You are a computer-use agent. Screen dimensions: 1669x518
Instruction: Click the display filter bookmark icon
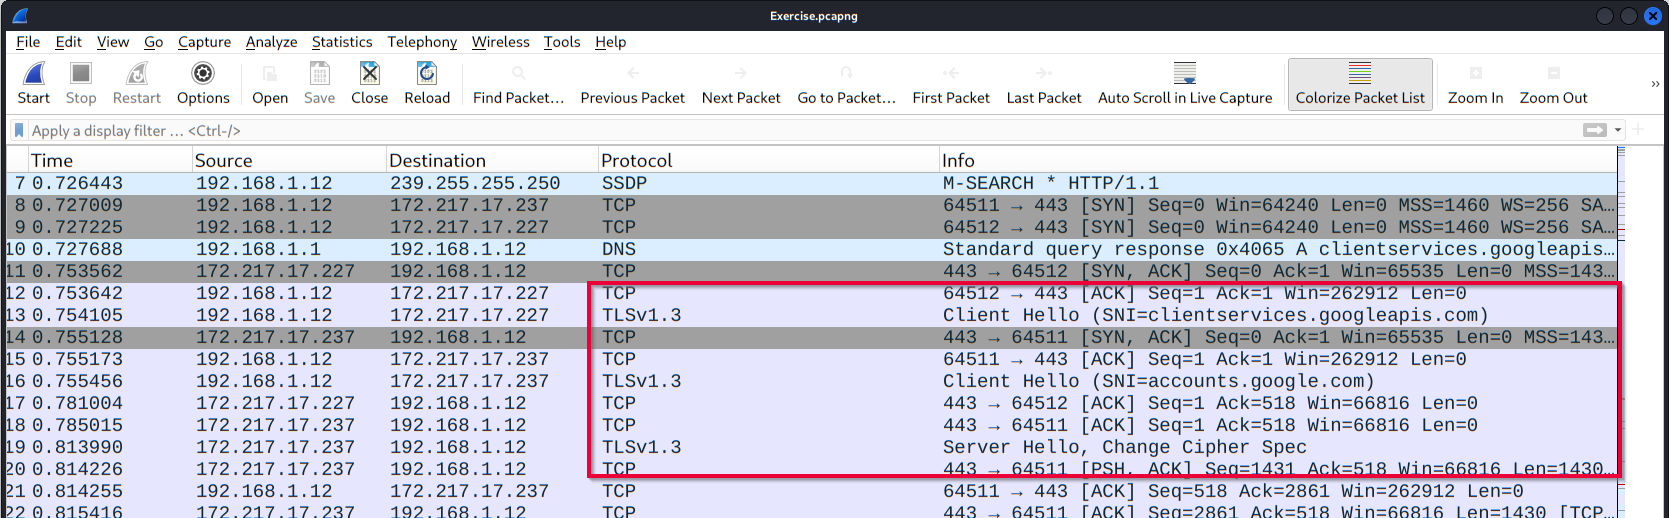pos(18,130)
